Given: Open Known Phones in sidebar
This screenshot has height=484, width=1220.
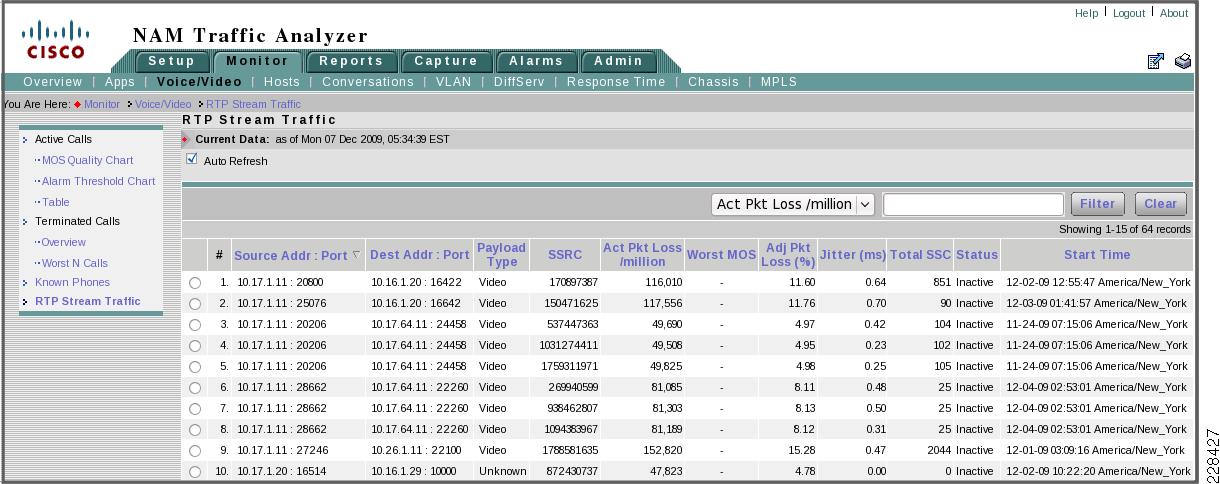Looking at the screenshot, I should click(x=73, y=282).
